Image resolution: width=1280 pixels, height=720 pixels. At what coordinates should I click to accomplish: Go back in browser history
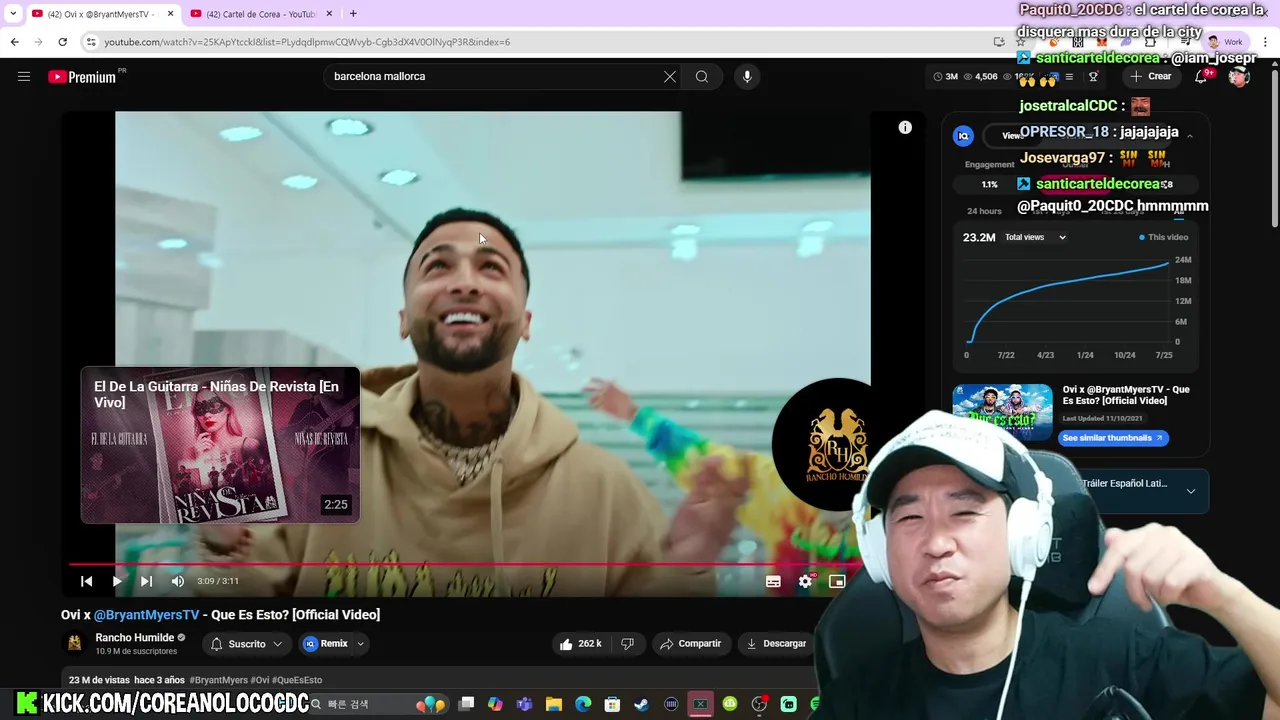click(14, 42)
